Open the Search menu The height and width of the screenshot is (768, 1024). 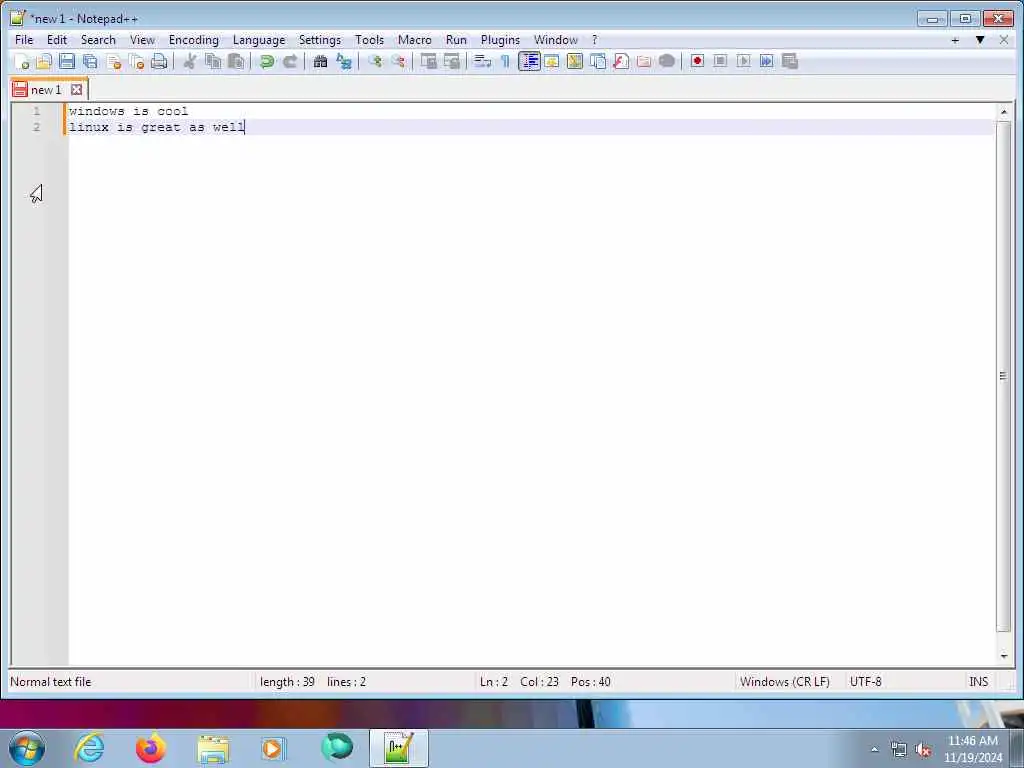[x=98, y=40]
